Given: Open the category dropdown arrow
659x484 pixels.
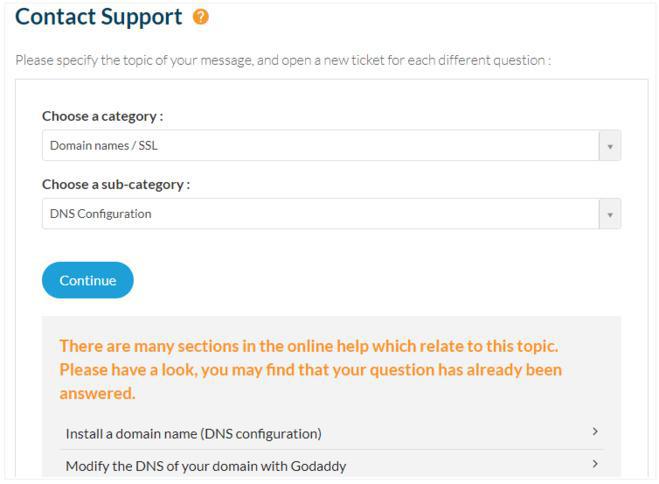Looking at the screenshot, I should (609, 146).
